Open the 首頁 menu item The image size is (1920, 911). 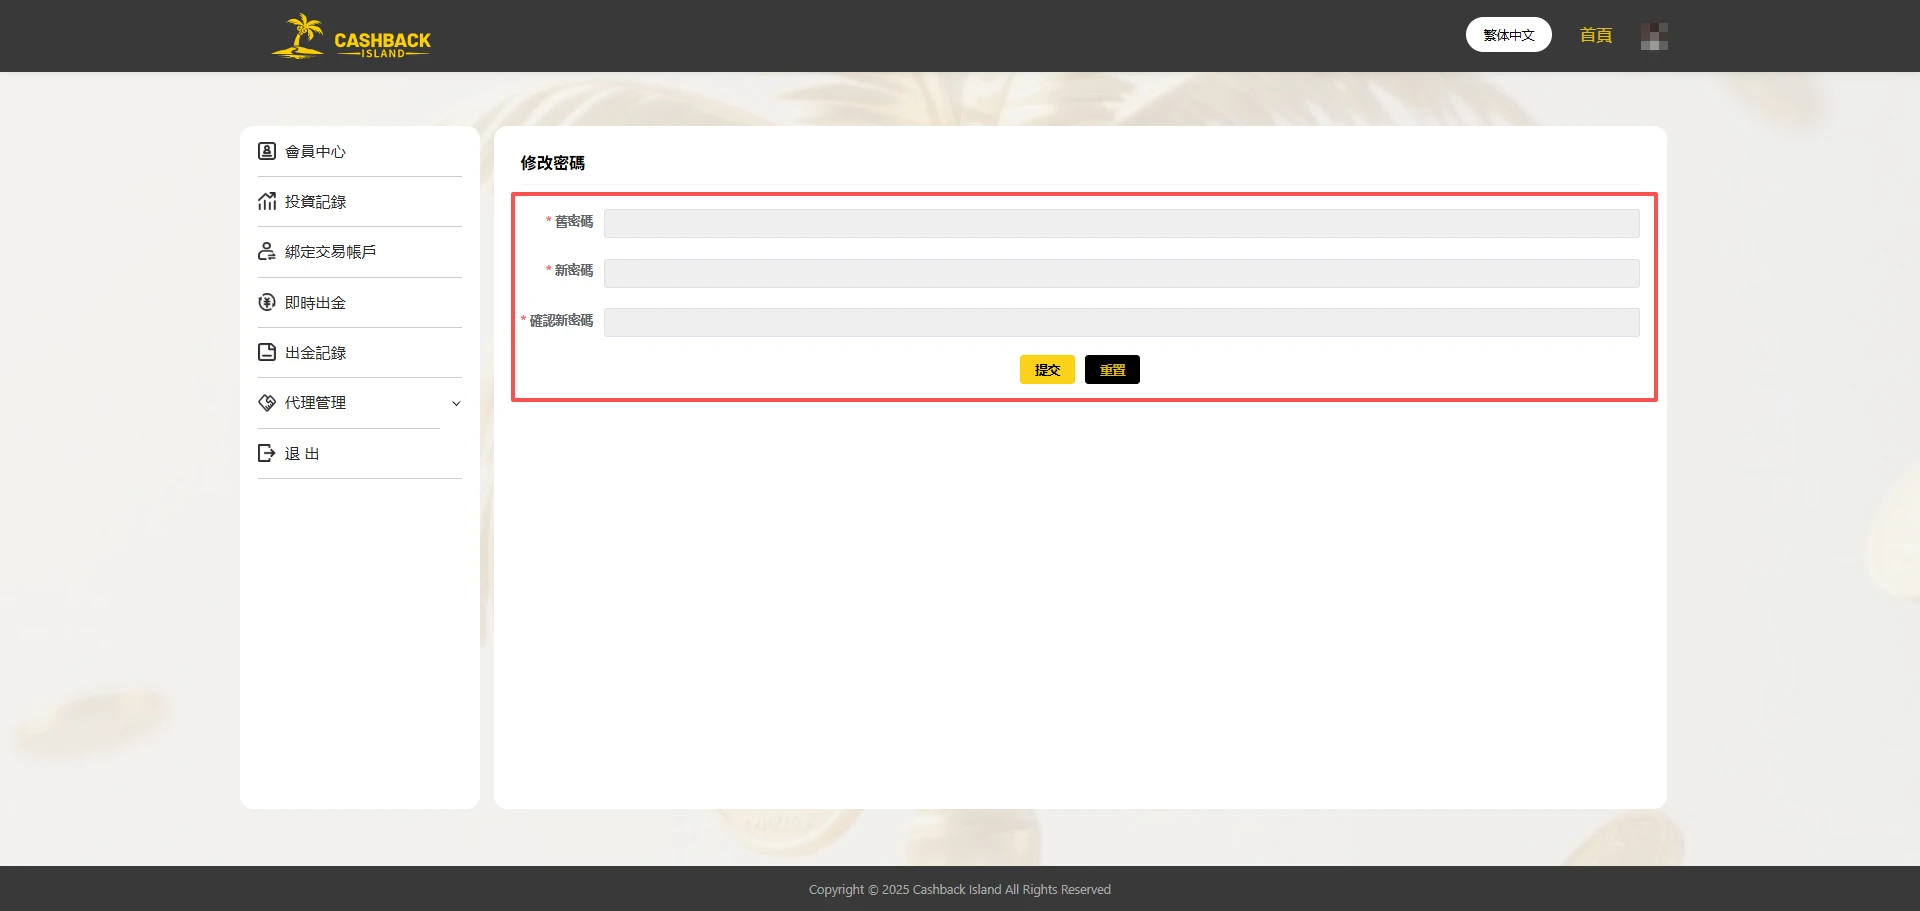1595,34
